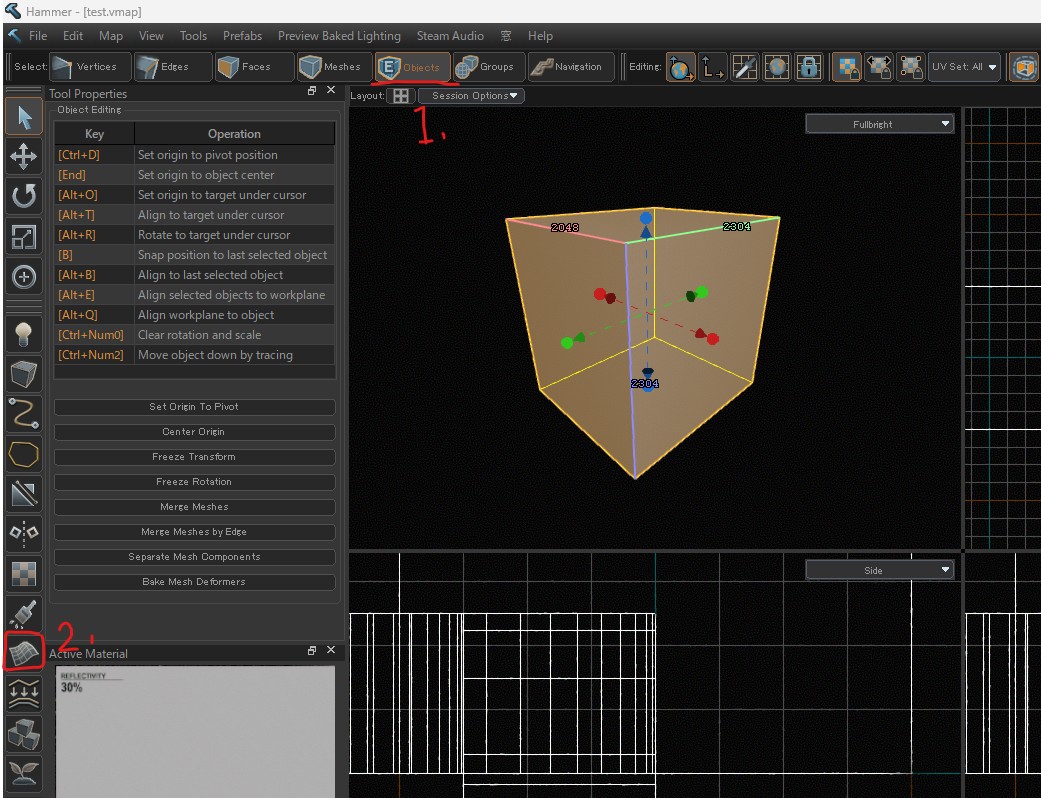The height and width of the screenshot is (798, 1041).
Task: Select the plant foliage tool icon
Action: point(23,772)
